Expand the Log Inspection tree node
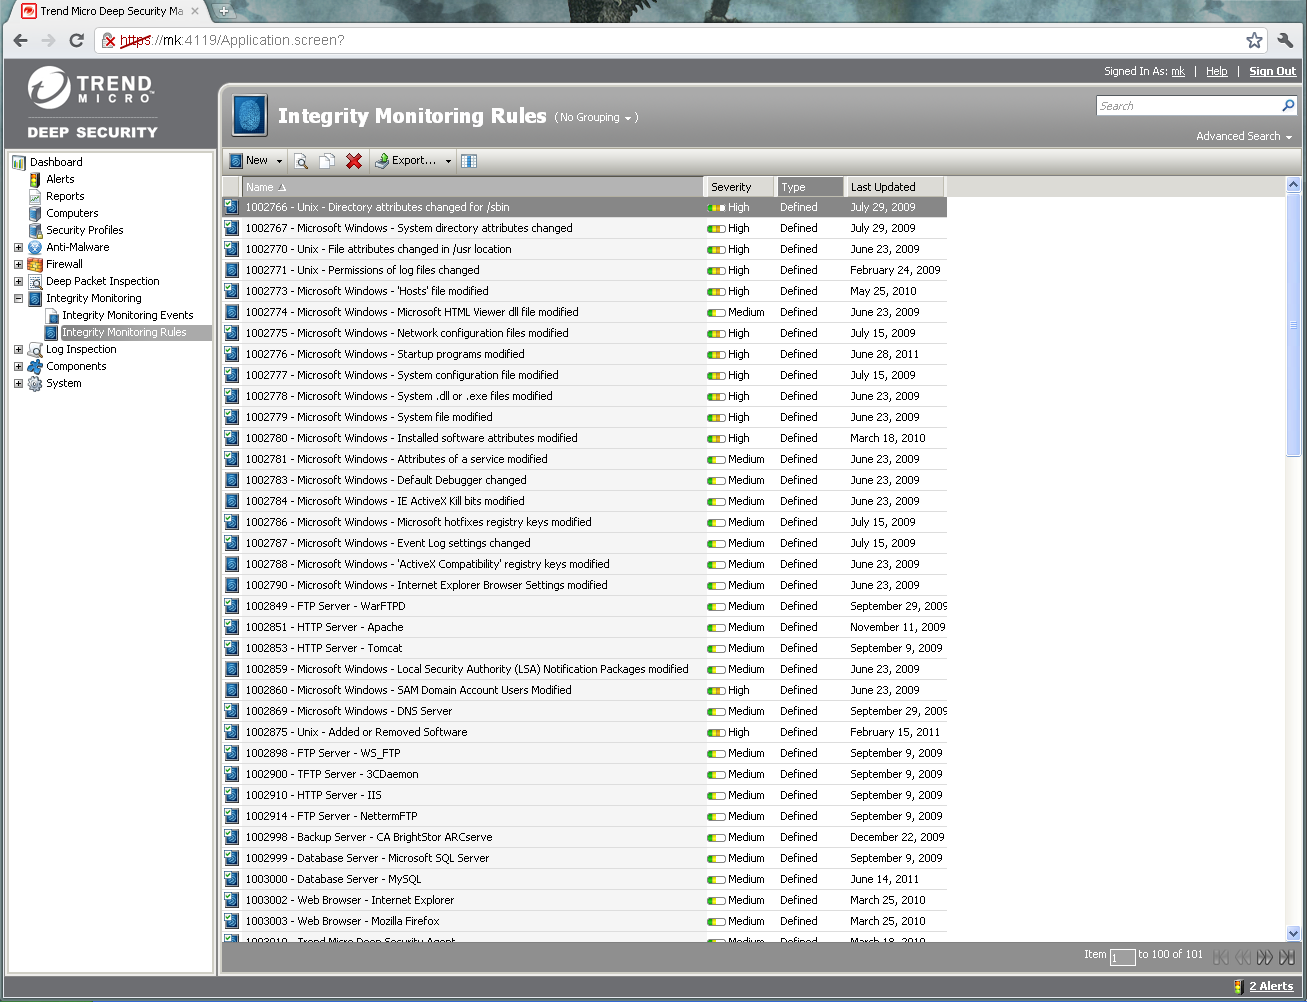The image size is (1307, 1002). click(x=18, y=349)
